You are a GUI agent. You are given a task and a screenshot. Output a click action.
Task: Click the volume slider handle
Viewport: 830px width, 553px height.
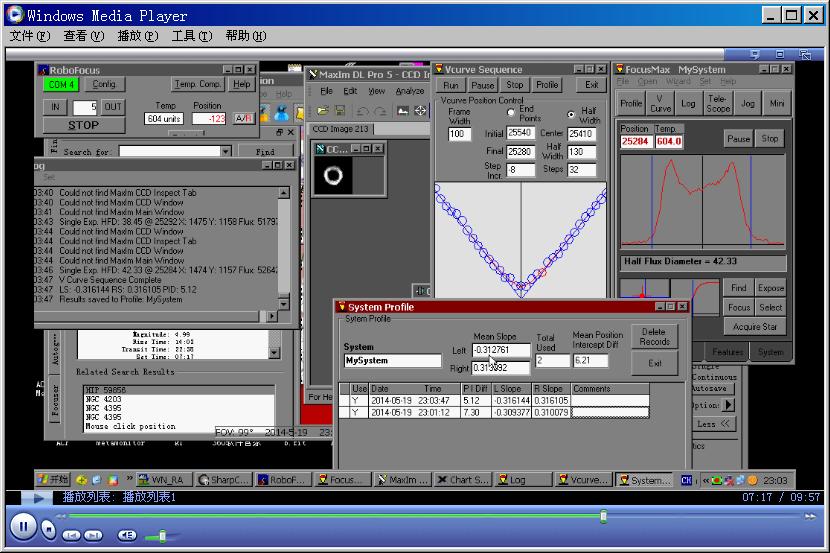click(x=163, y=536)
